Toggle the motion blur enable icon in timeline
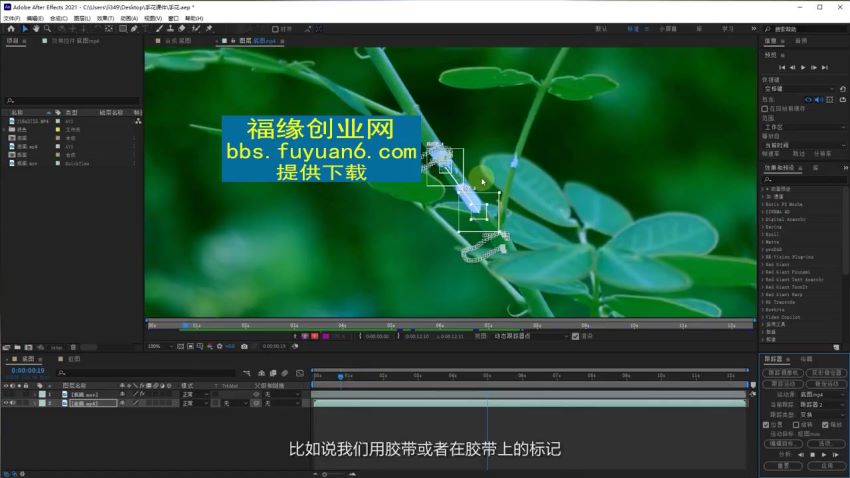 [x=285, y=373]
